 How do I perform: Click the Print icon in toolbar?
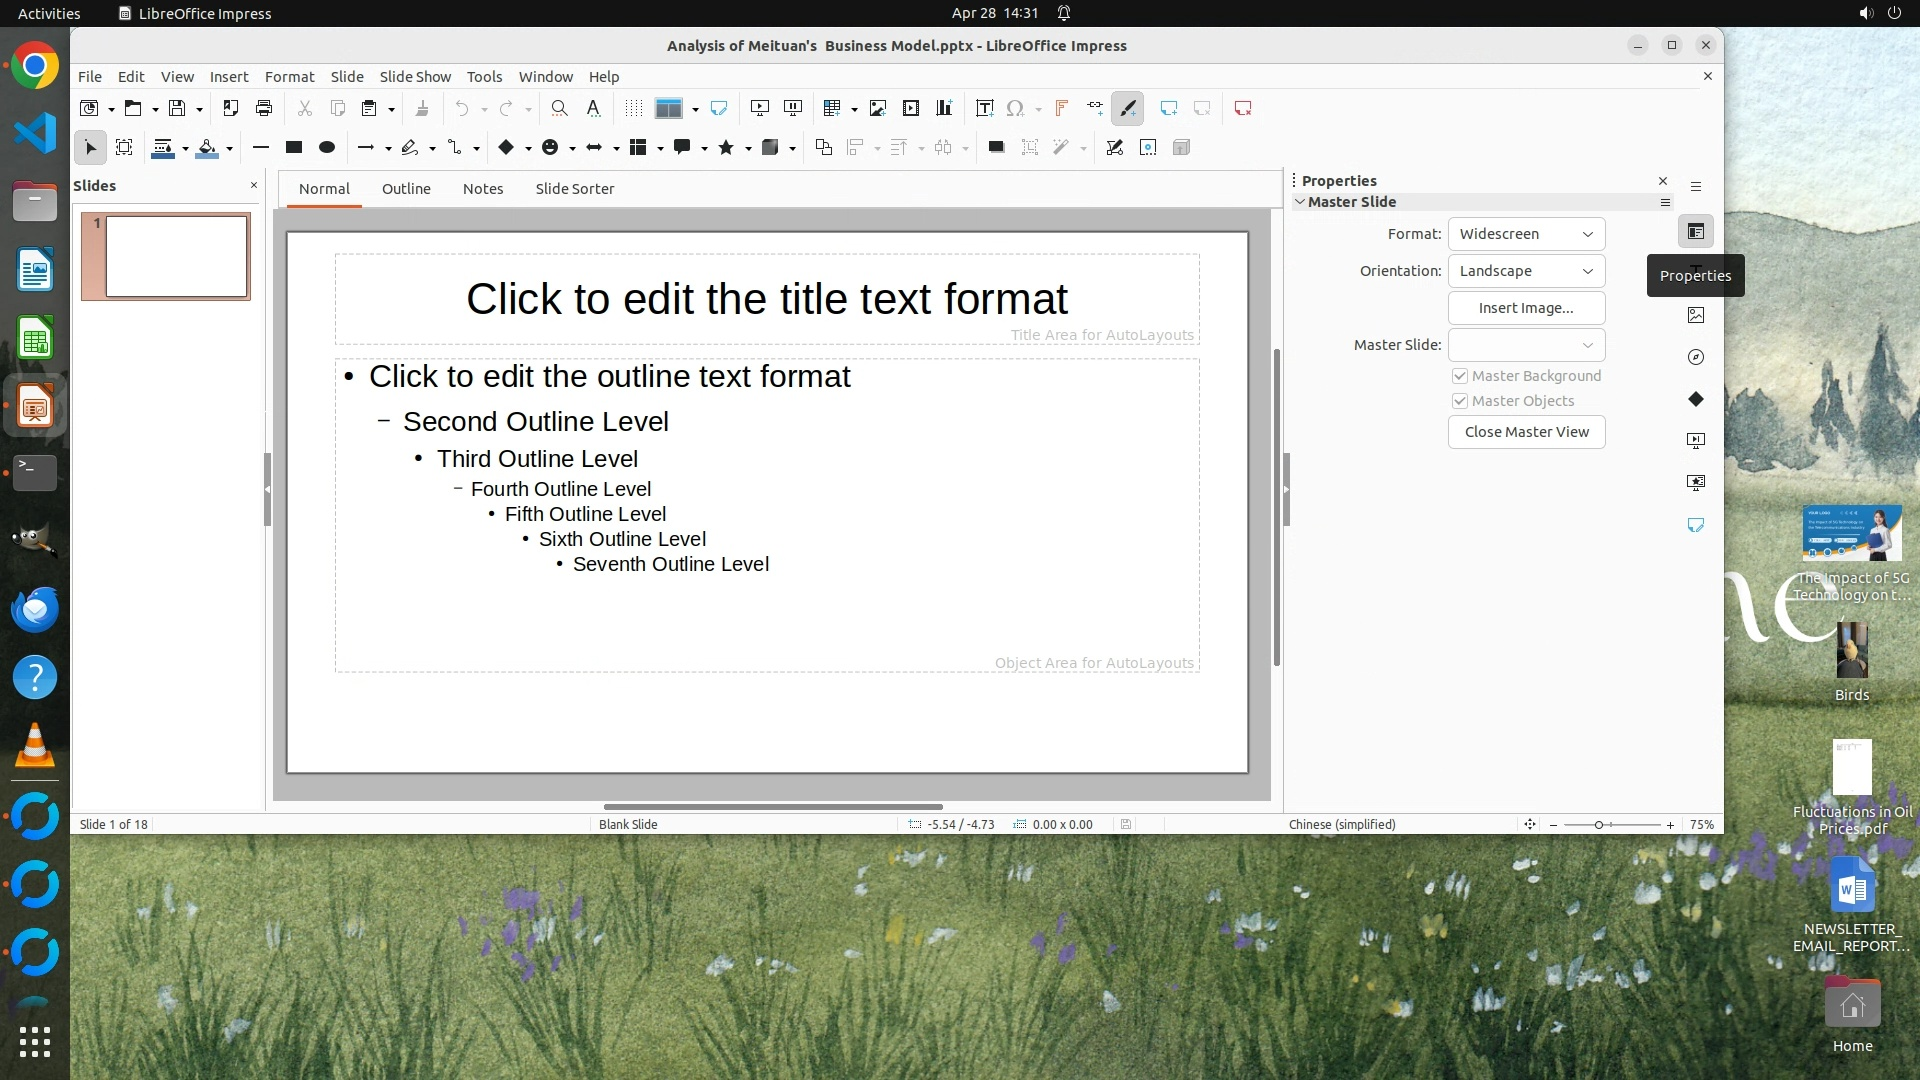[264, 108]
